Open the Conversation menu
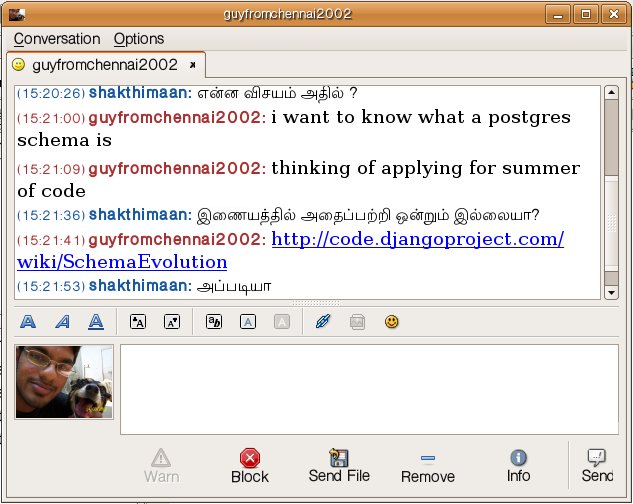 point(57,39)
